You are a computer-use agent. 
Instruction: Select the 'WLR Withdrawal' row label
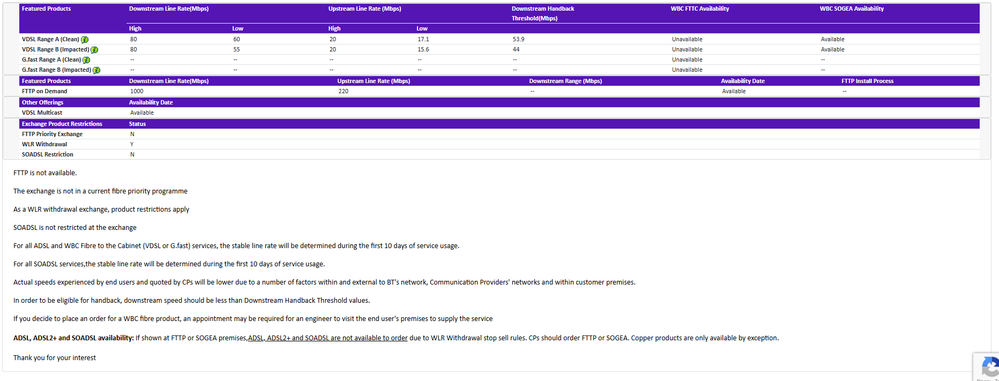pos(45,144)
